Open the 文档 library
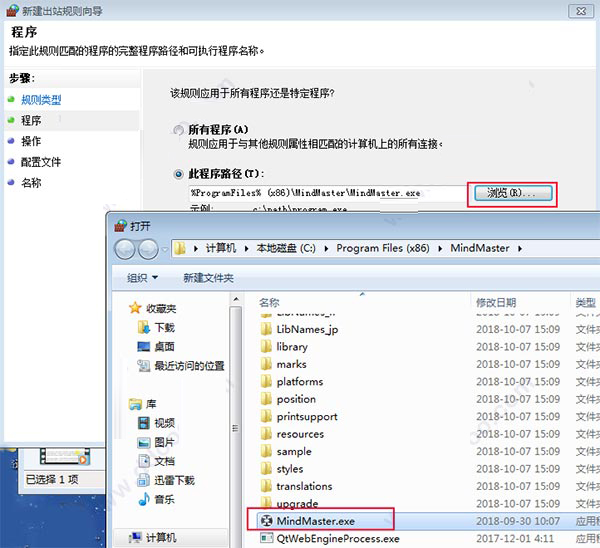Screen dimensions: 600x548 coord(165,462)
